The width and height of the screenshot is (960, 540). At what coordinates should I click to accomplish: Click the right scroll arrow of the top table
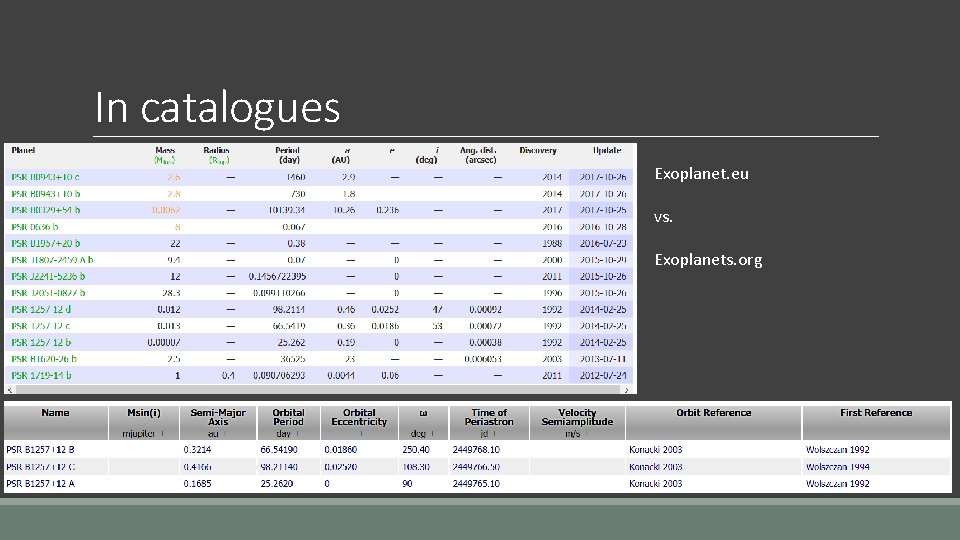626,390
